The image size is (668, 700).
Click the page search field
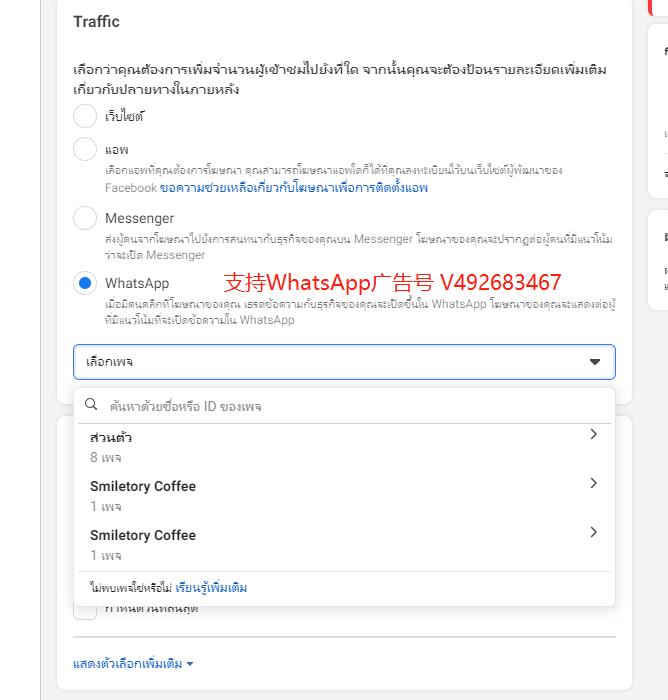pos(344,406)
